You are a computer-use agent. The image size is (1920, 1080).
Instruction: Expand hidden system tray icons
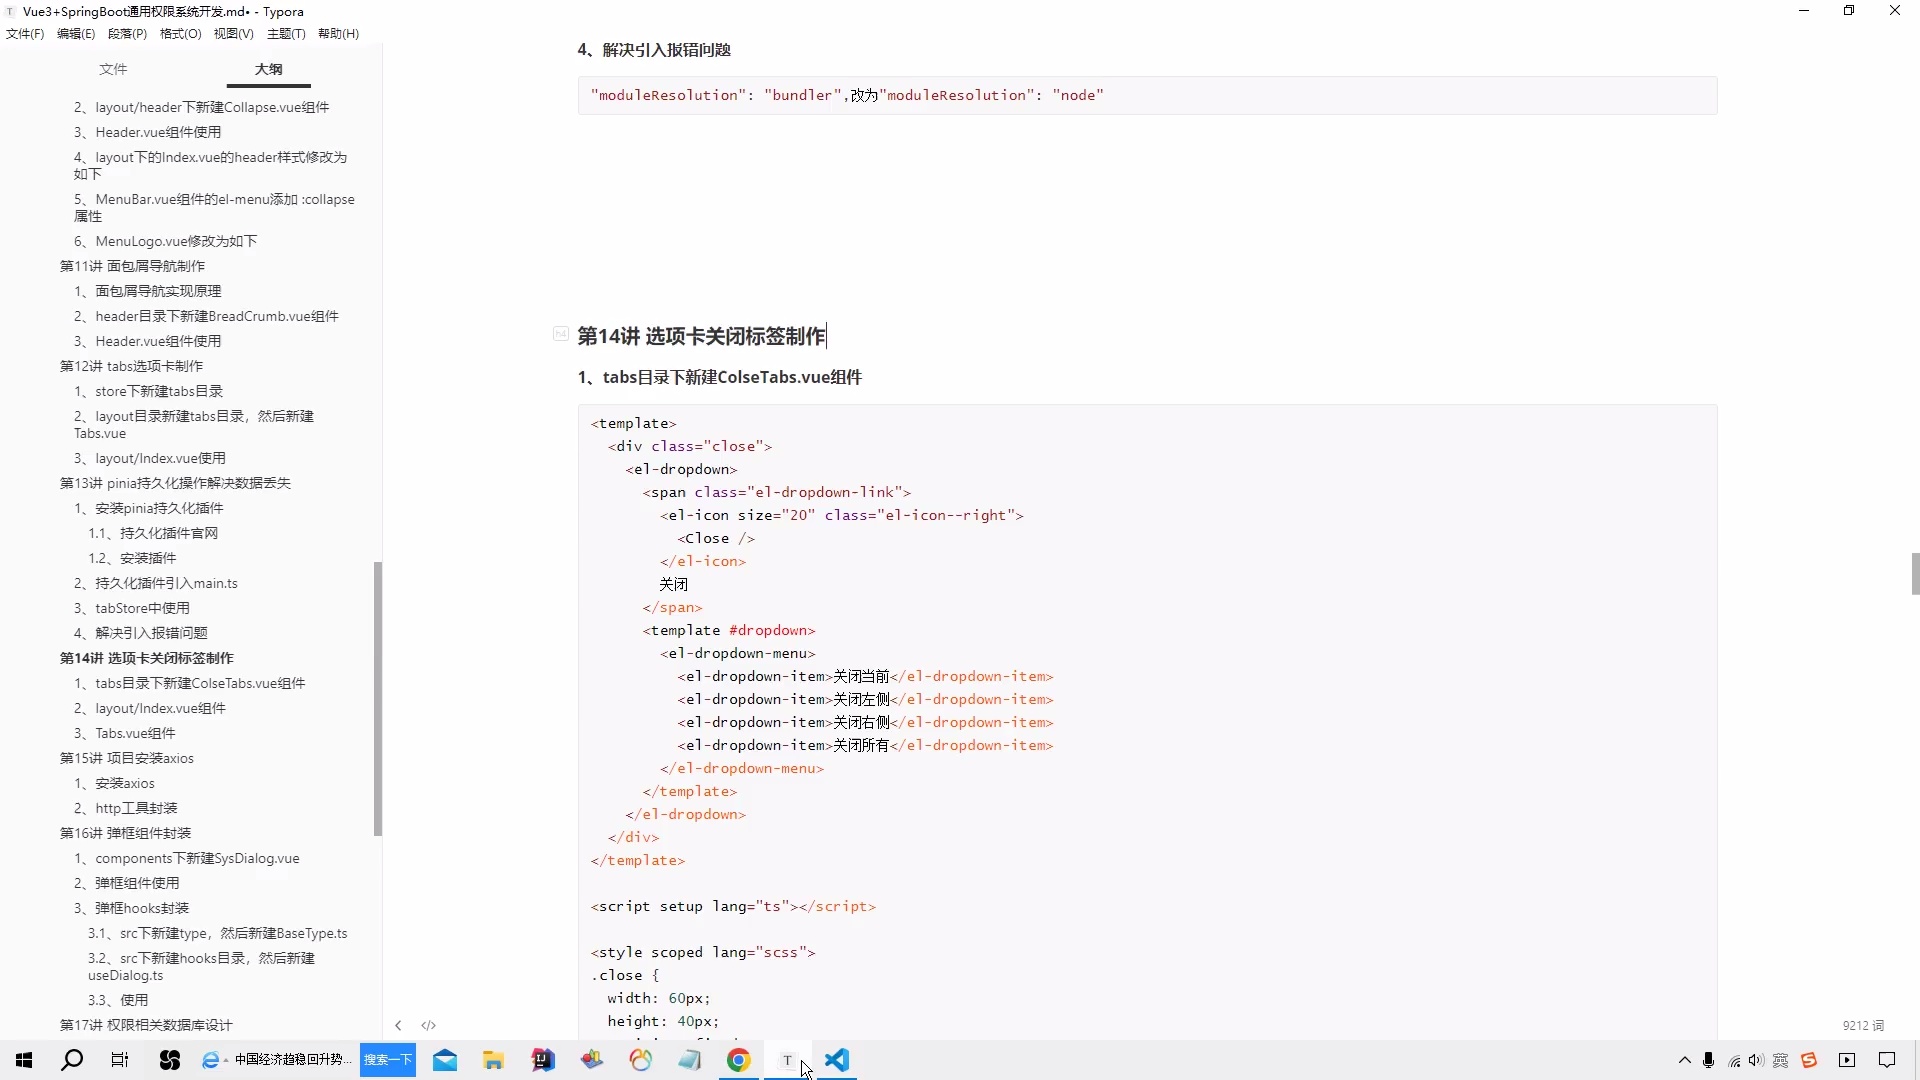(1685, 1060)
